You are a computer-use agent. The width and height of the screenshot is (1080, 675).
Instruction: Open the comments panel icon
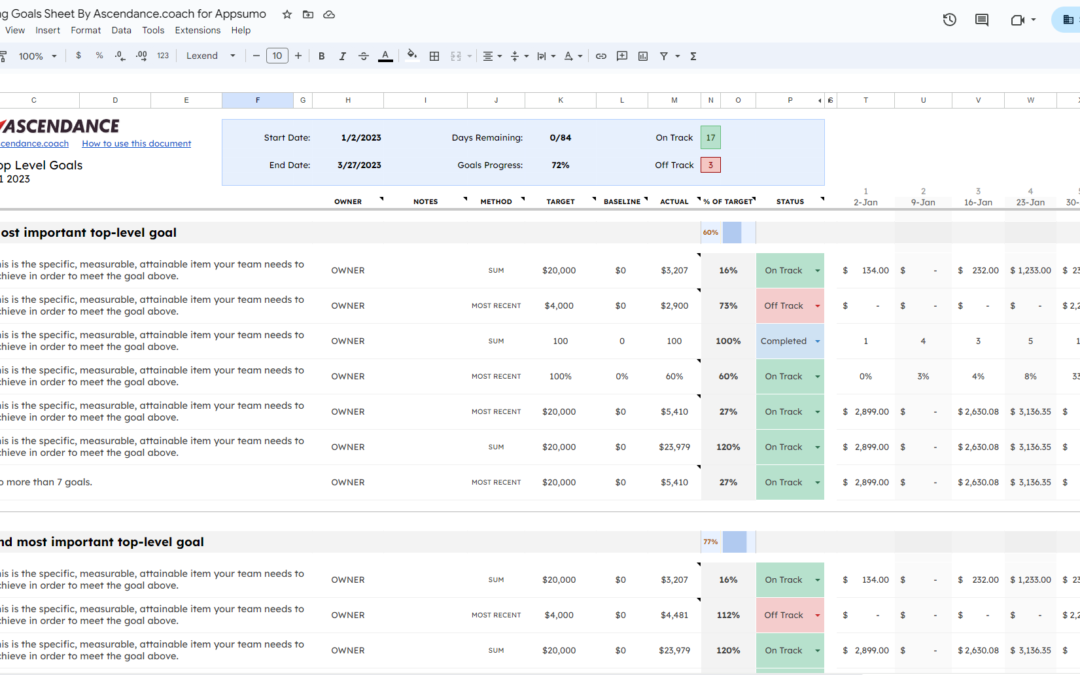982,20
